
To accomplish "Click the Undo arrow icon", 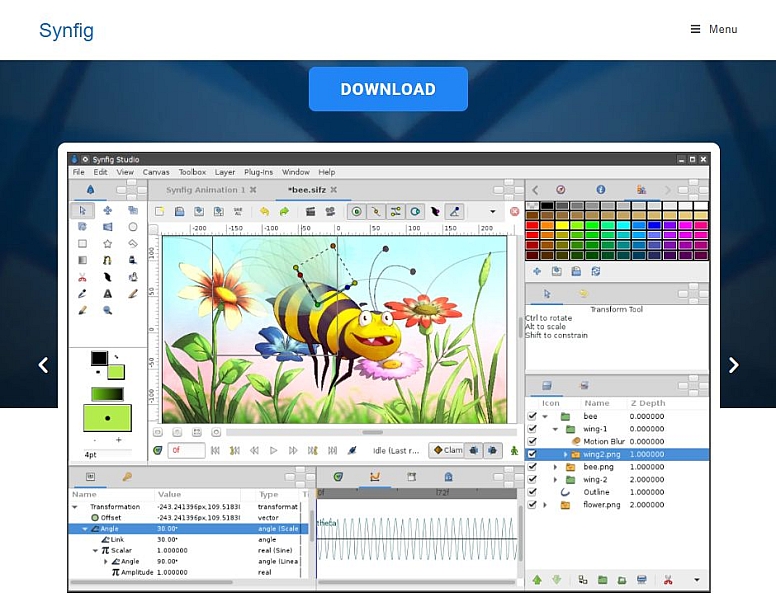I will 264,212.
